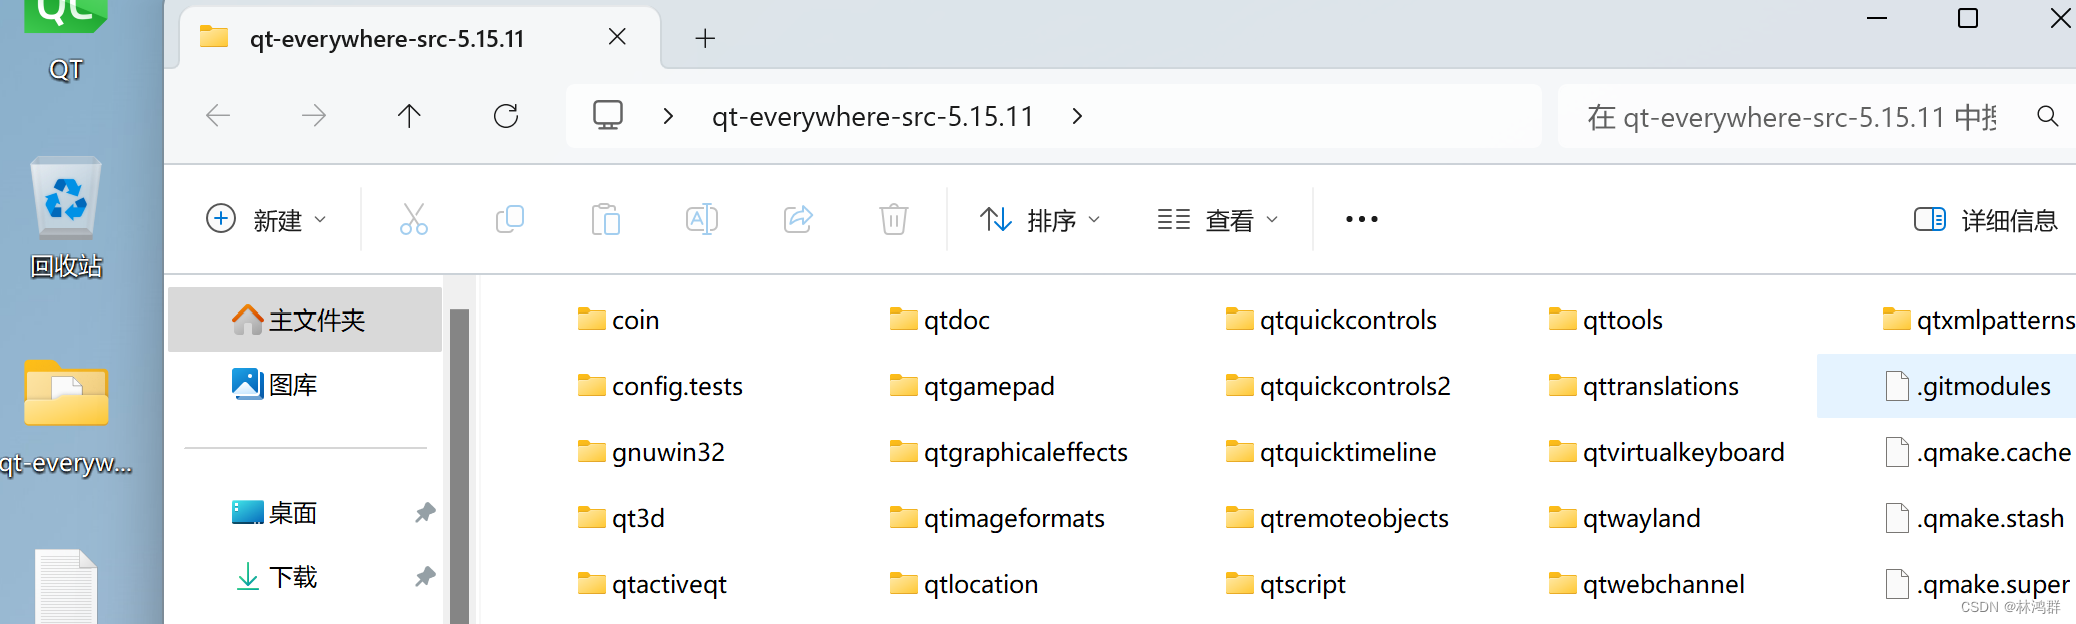Open the qtvirtualkeyboard folder
Viewport: 2076px width, 624px height.
coord(1667,452)
